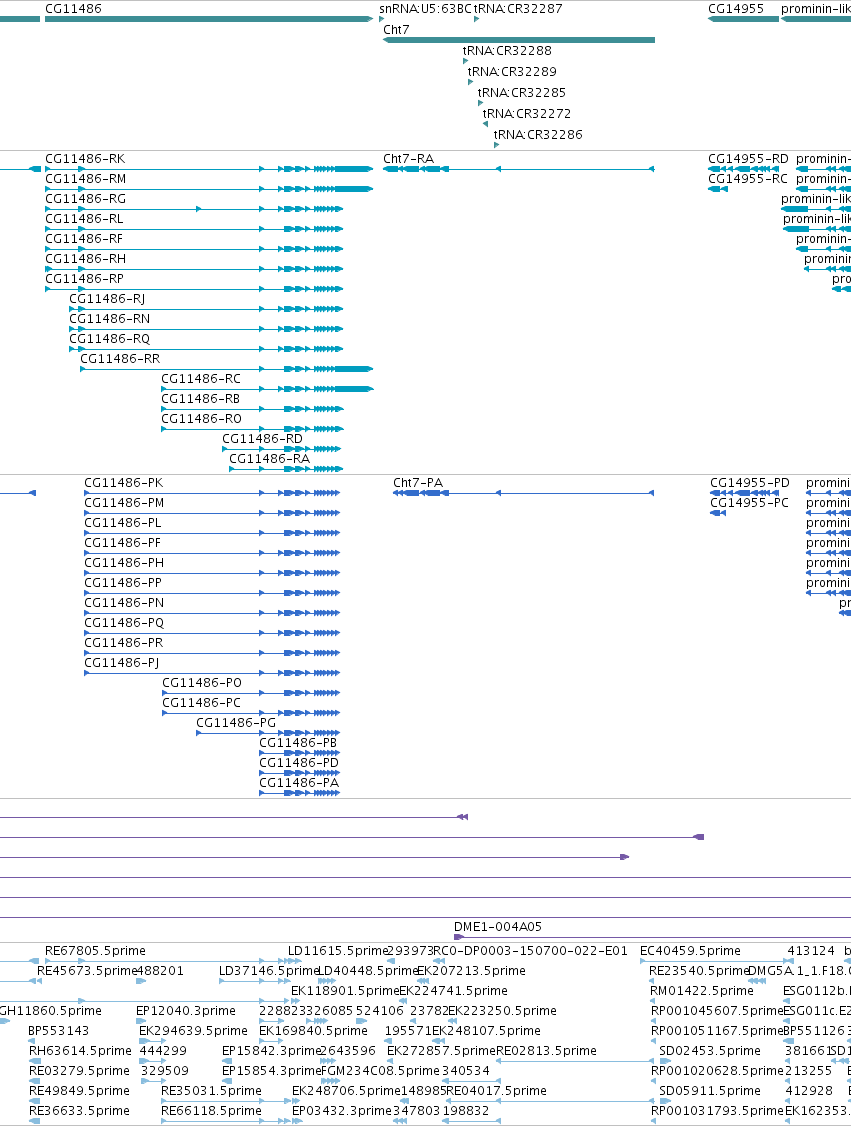Click transcript CG11486-RC label
Image resolution: width=851 pixels, height=1126 pixels.
[x=201, y=380]
